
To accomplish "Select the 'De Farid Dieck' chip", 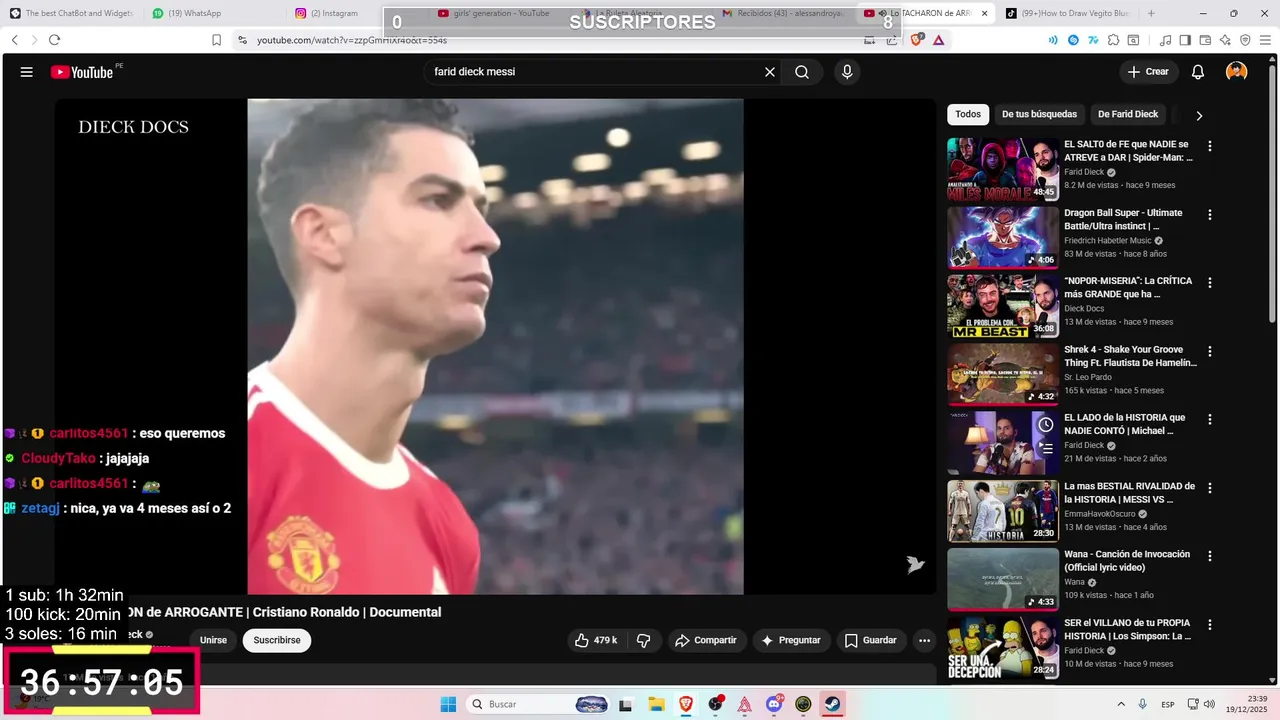I will click(1128, 114).
